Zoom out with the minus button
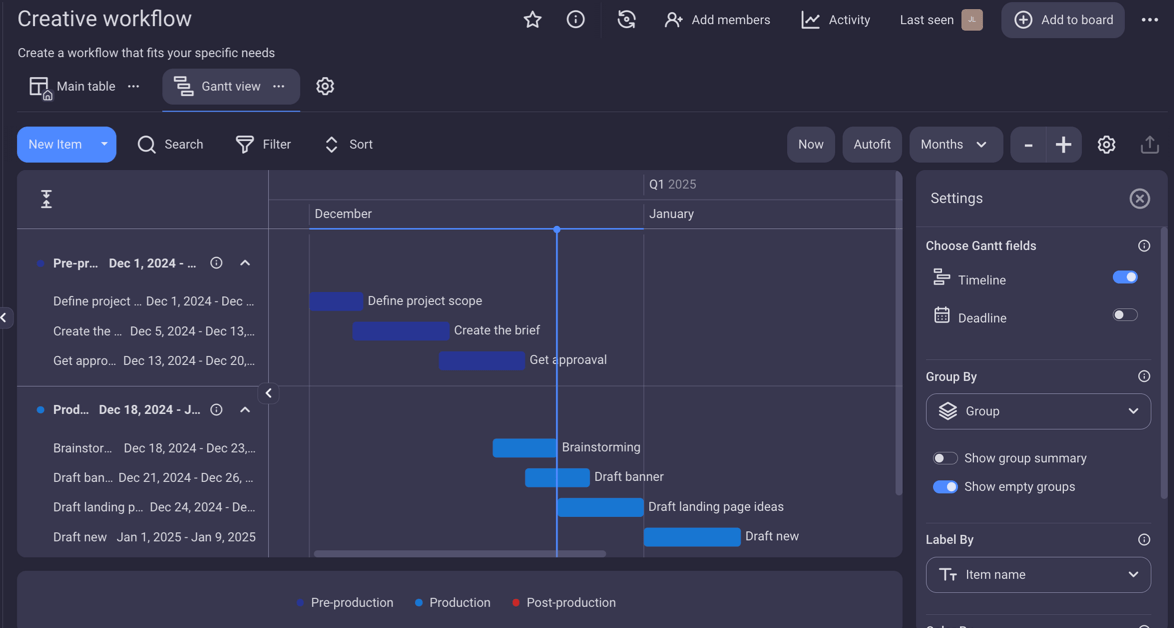This screenshot has height=628, width=1175. click(x=1028, y=145)
